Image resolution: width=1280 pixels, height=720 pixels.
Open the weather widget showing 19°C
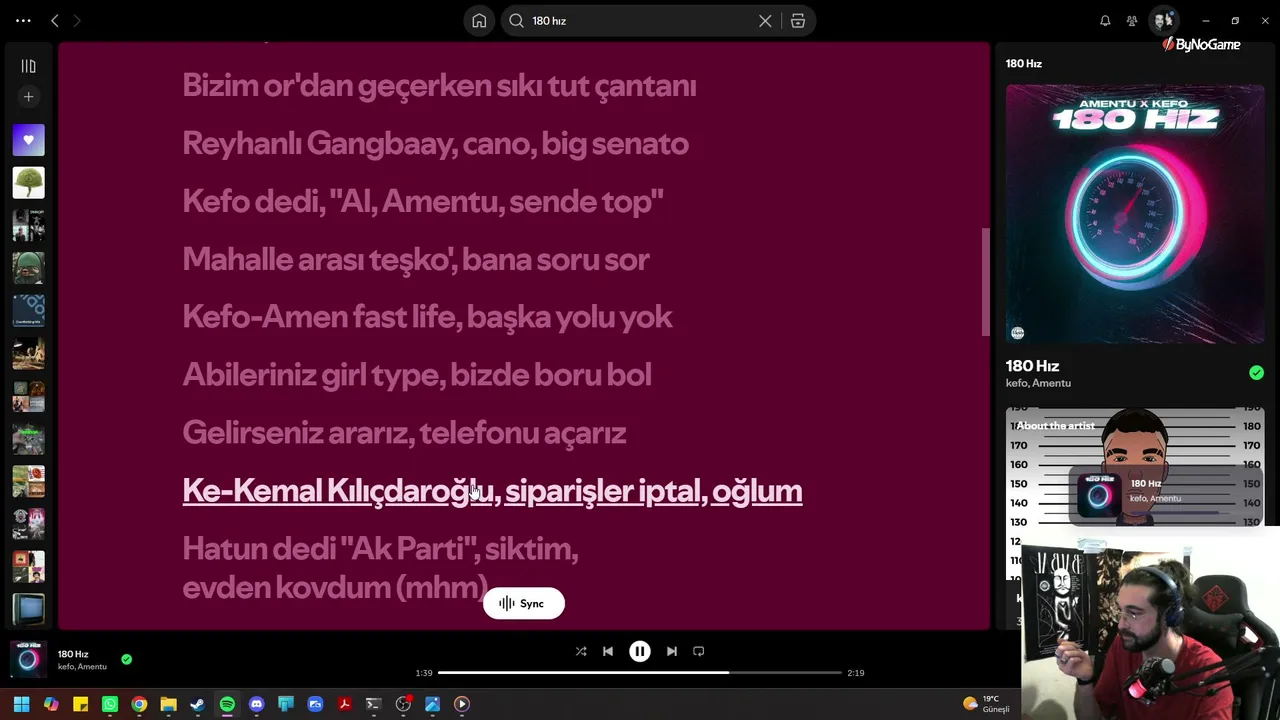[986, 704]
